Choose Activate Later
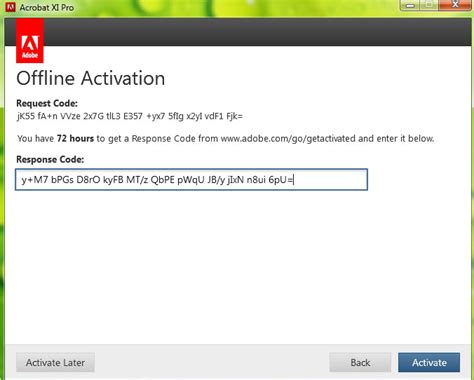Image resolution: width=474 pixels, height=380 pixels. click(x=55, y=362)
